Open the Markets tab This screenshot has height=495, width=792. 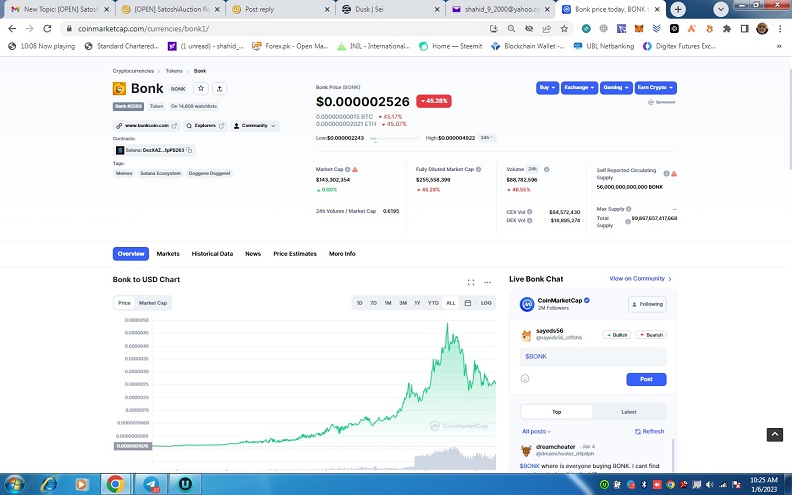click(168, 254)
